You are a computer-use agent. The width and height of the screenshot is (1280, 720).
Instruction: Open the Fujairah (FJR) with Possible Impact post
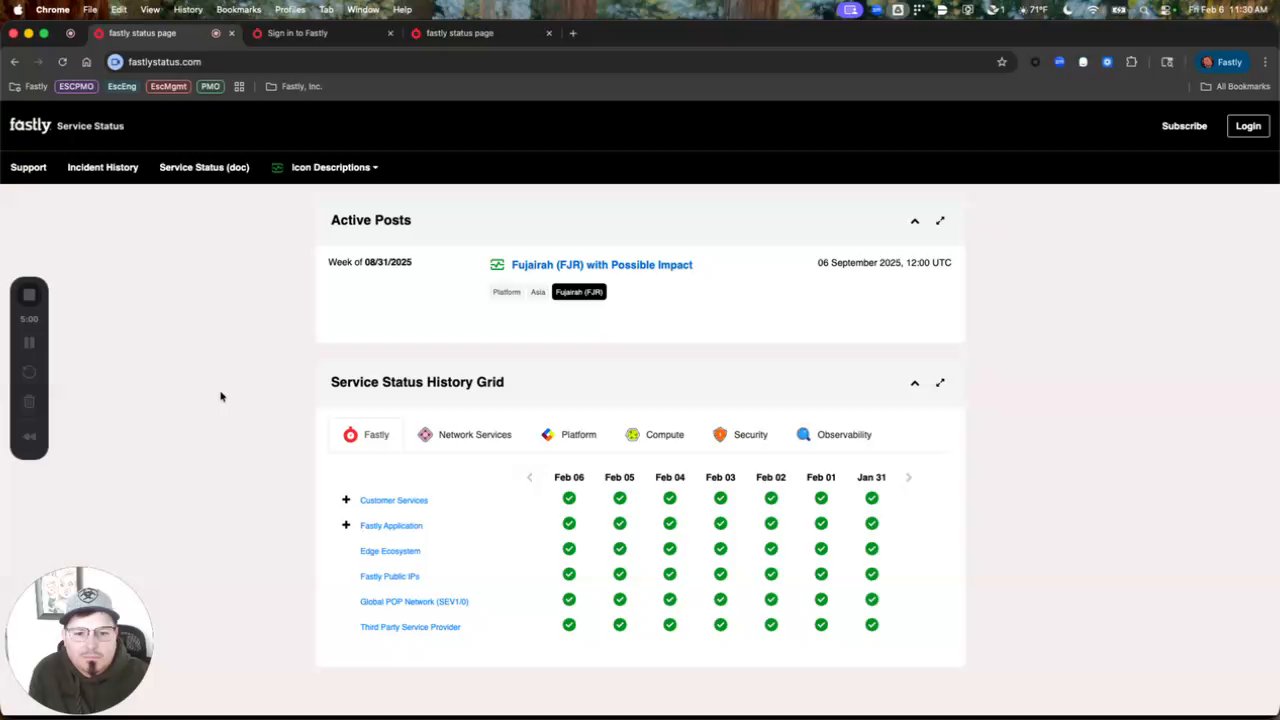(x=602, y=265)
